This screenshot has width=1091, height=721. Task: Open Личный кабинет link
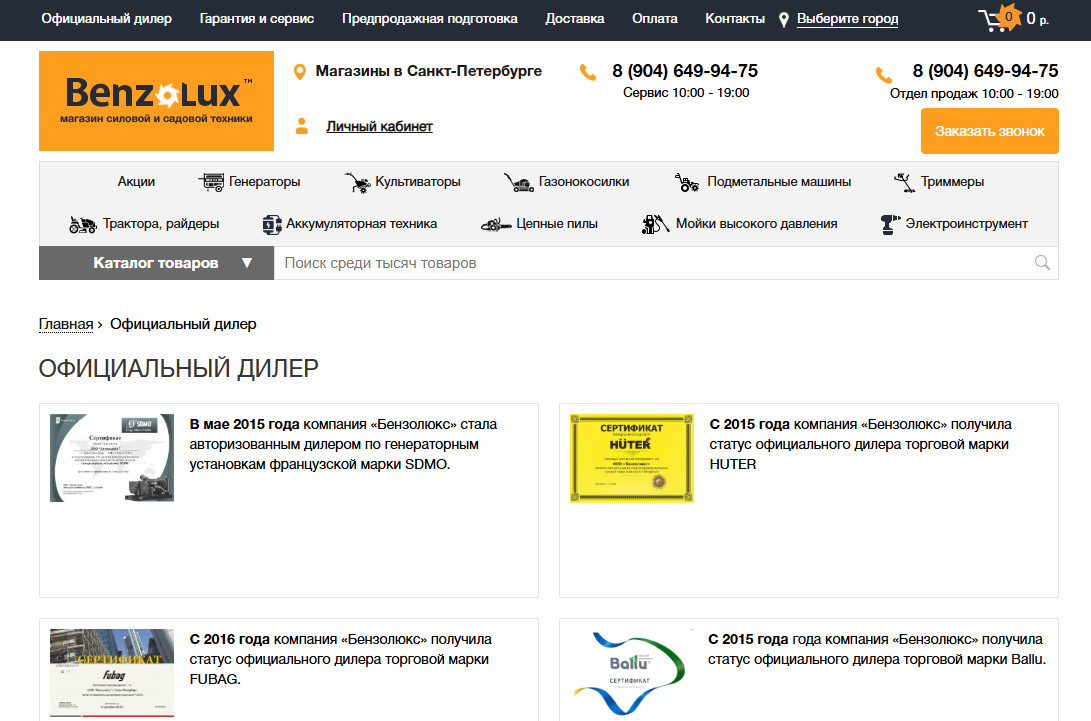coord(379,126)
